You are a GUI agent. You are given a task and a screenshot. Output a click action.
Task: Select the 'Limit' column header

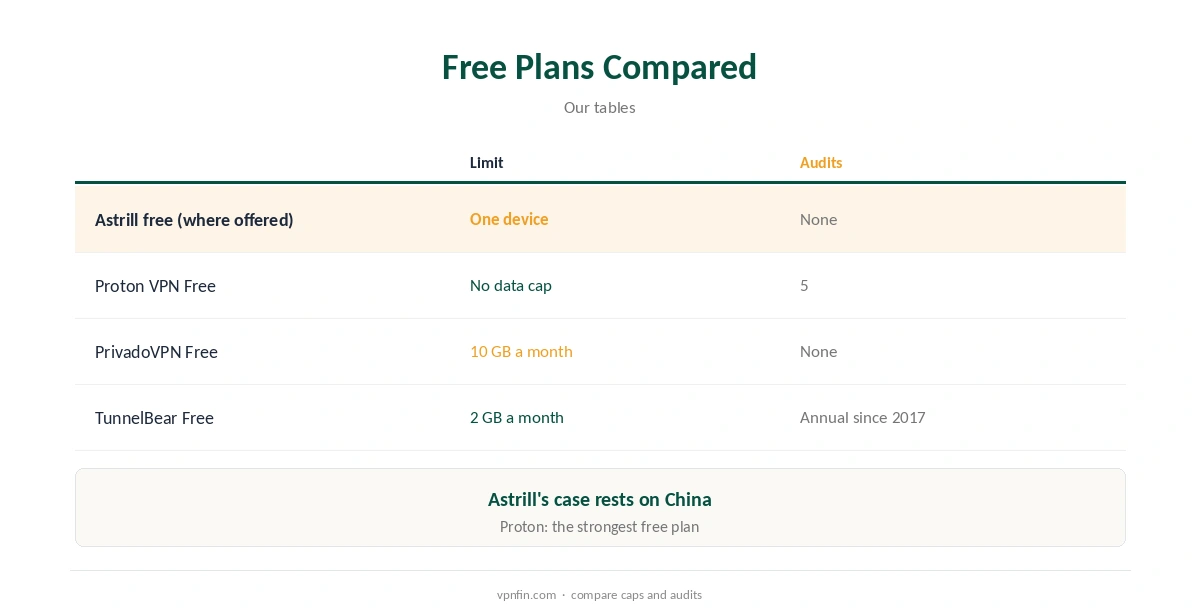pyautogui.click(x=486, y=163)
